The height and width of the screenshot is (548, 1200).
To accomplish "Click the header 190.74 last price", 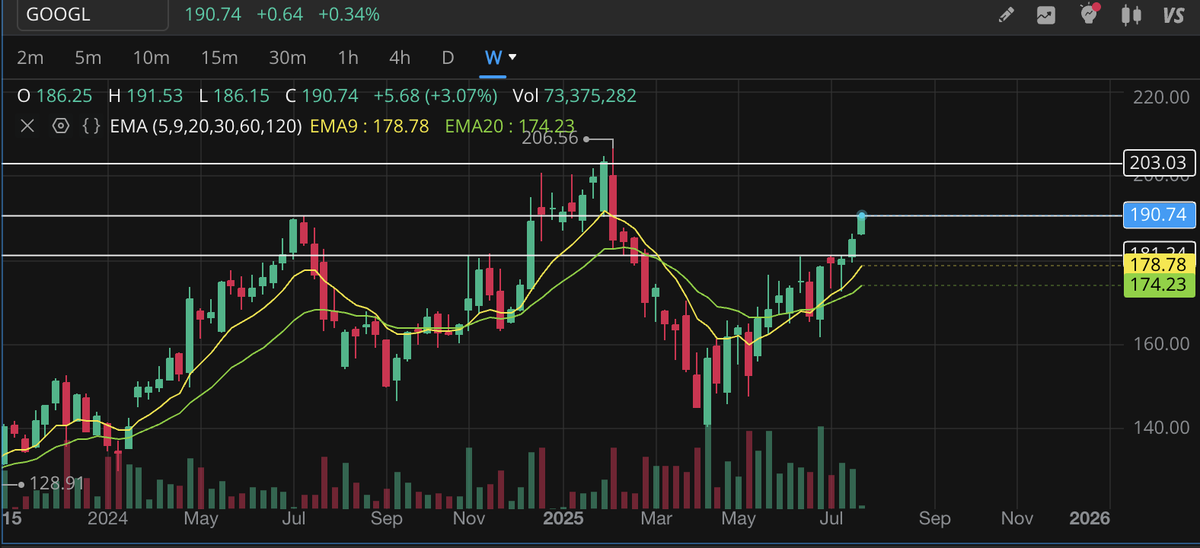I will (215, 15).
